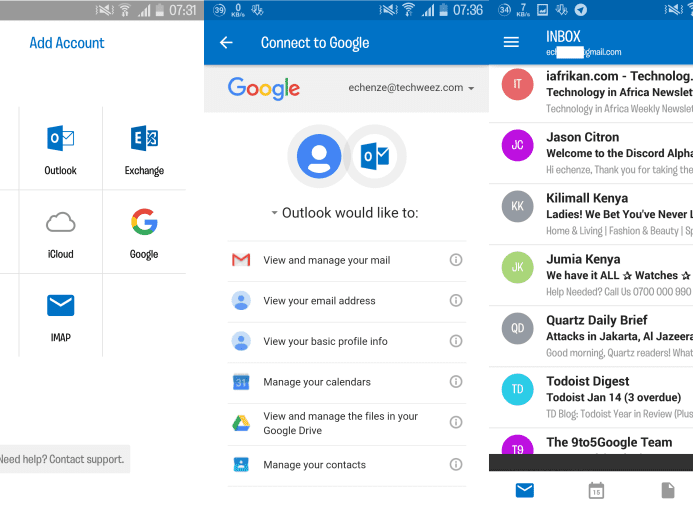Choose the Exchange account icon

coord(144,138)
